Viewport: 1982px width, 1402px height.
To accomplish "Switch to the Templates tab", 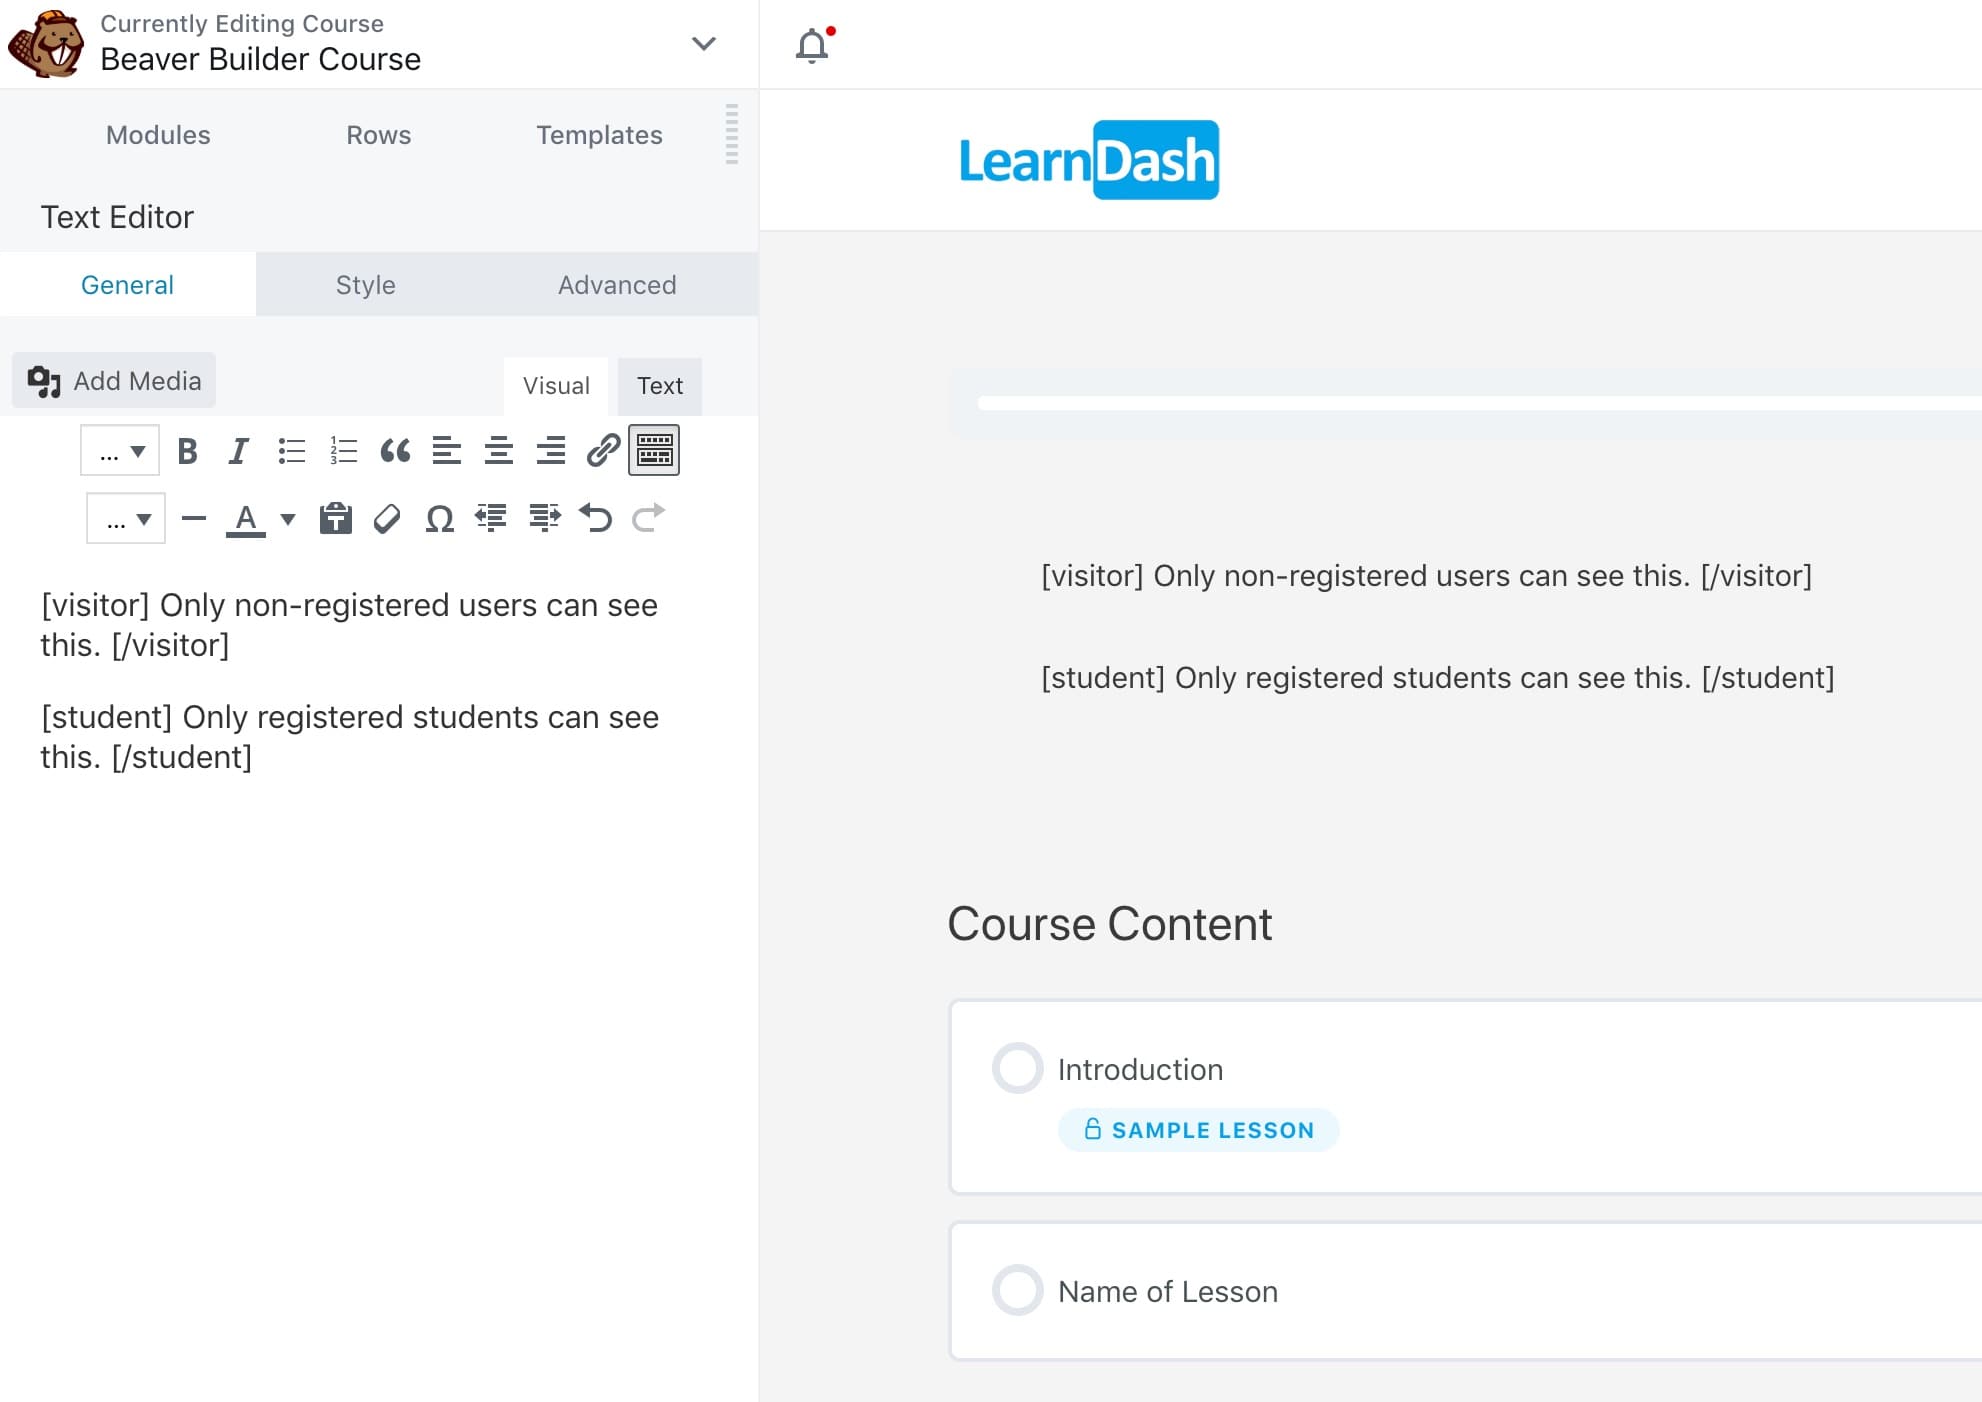I will pos(599,135).
